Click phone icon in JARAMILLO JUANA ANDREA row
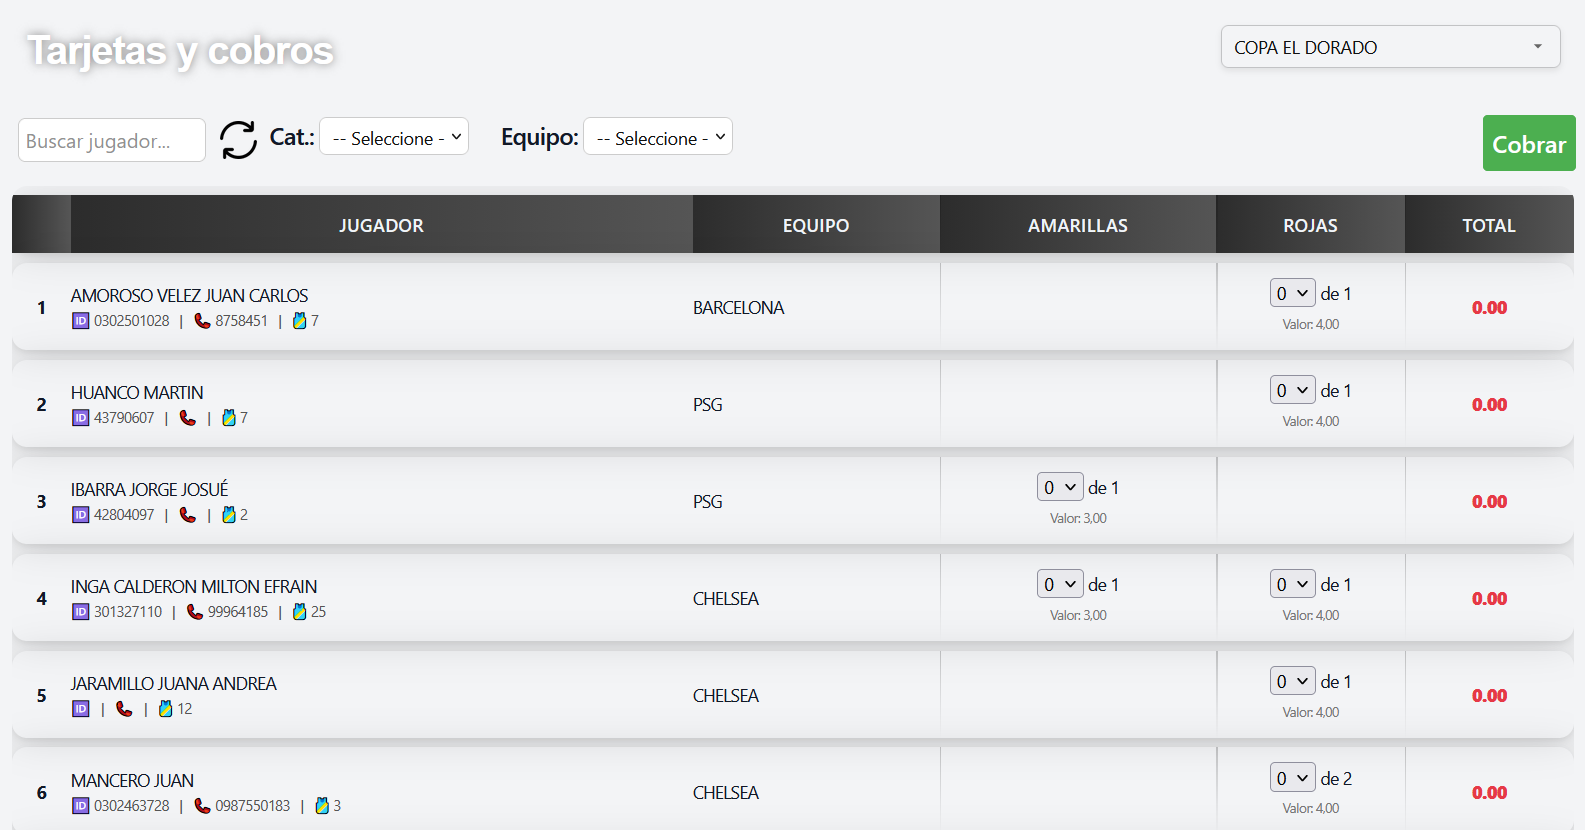Viewport: 1585px width, 830px height. coord(124,709)
